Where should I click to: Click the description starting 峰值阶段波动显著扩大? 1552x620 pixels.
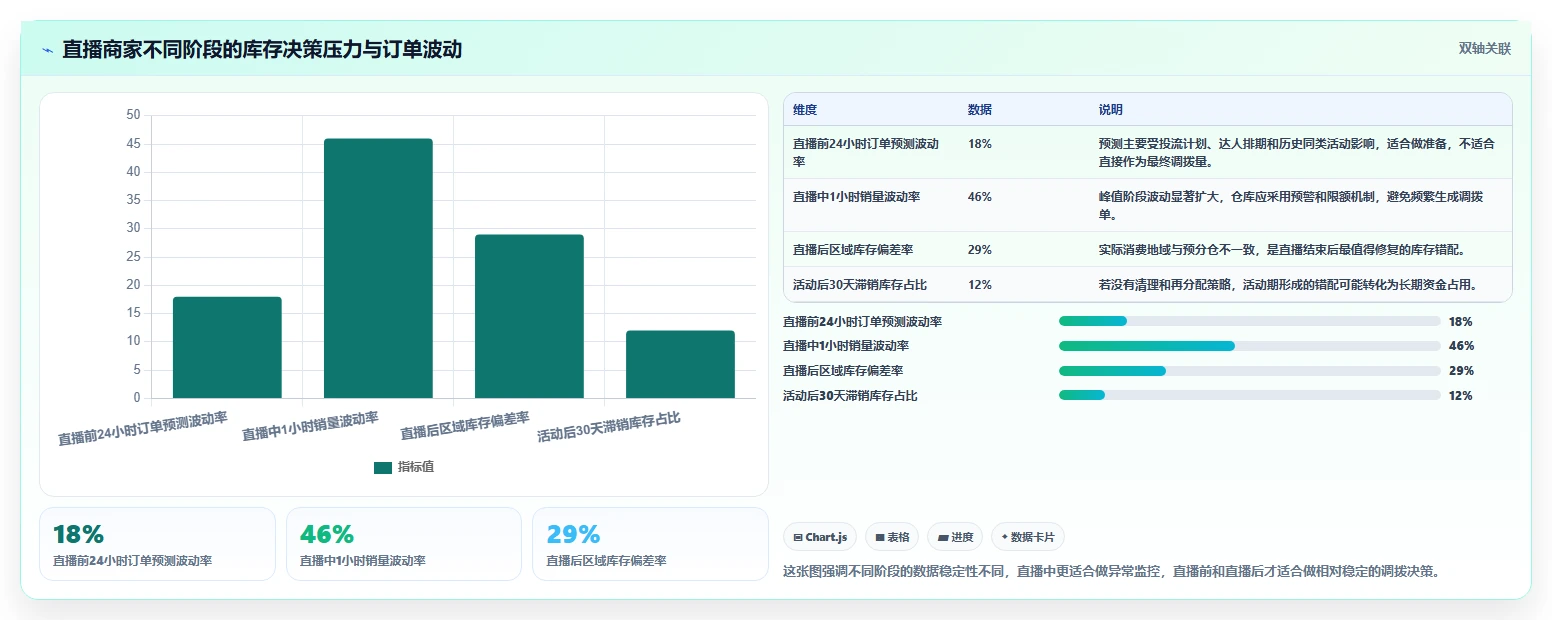point(1291,205)
